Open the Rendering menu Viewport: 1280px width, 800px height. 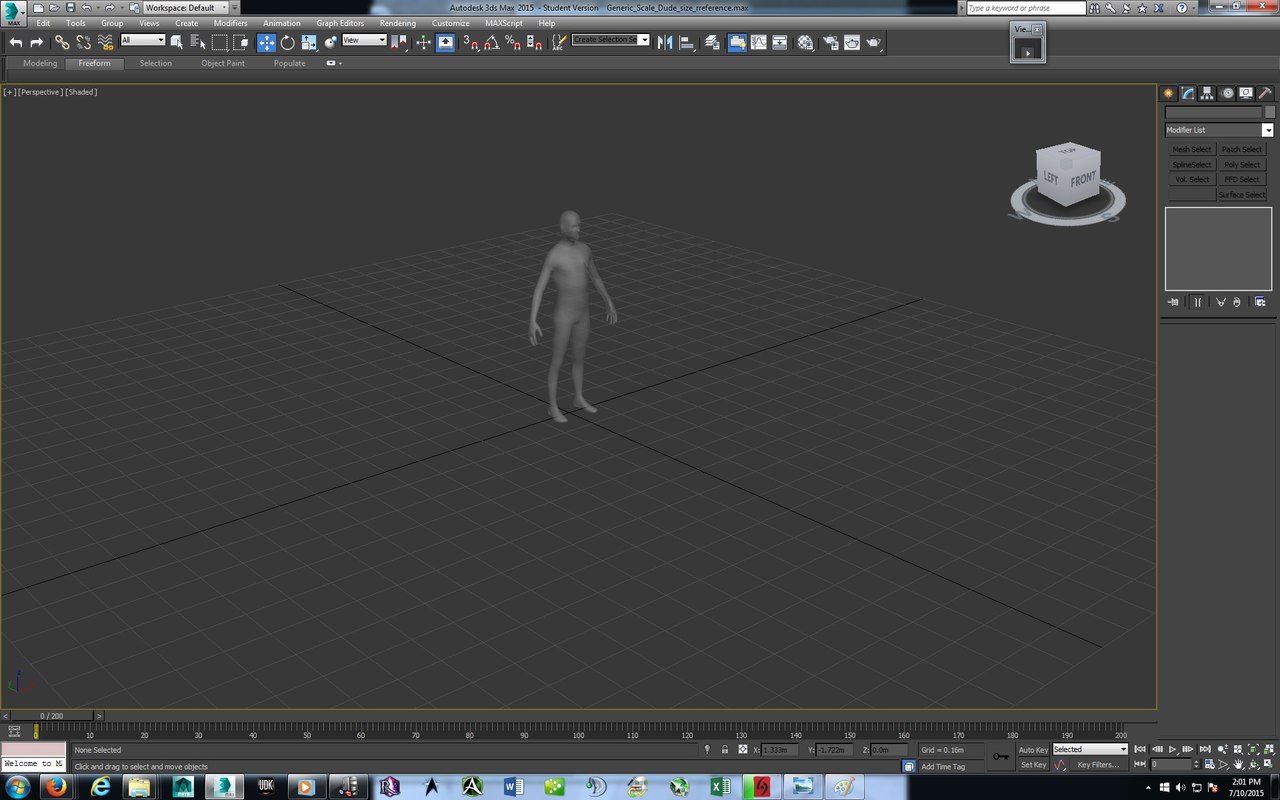[x=398, y=23]
